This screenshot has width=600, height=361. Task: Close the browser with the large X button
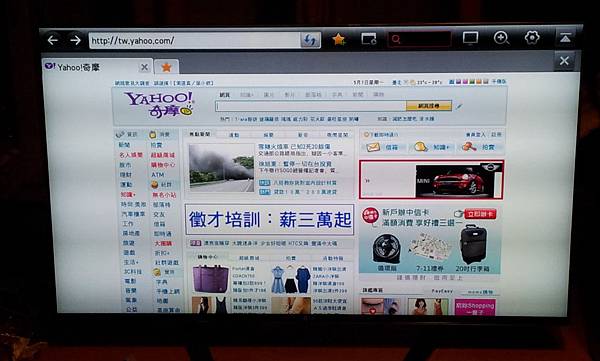(564, 60)
